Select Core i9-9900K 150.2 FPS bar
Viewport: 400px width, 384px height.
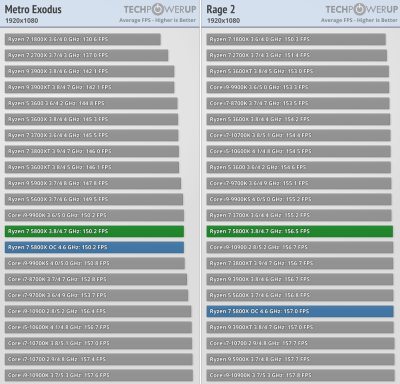(x=94, y=215)
